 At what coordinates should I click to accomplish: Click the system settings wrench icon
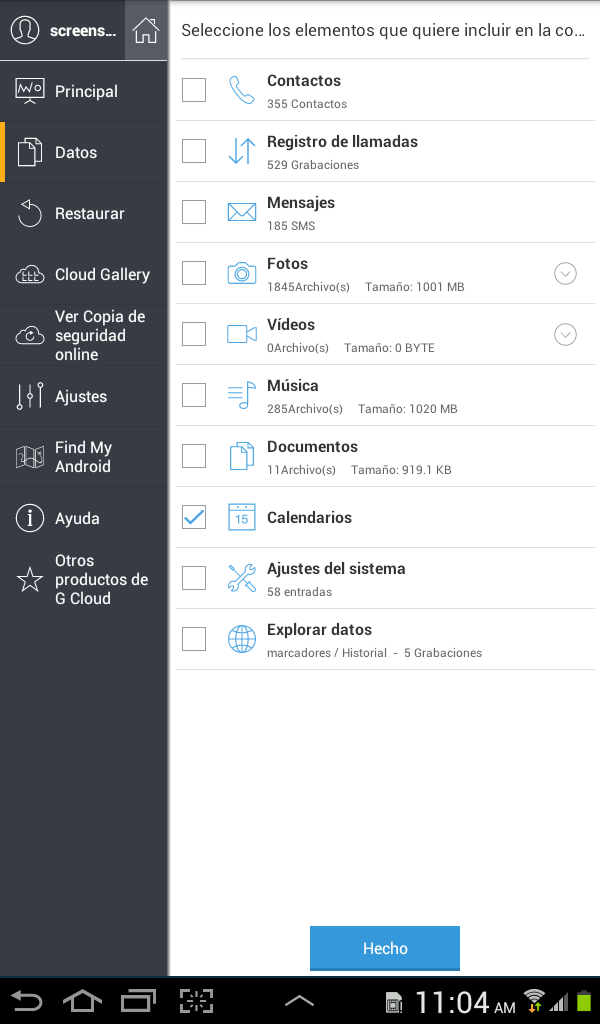pyautogui.click(x=242, y=578)
